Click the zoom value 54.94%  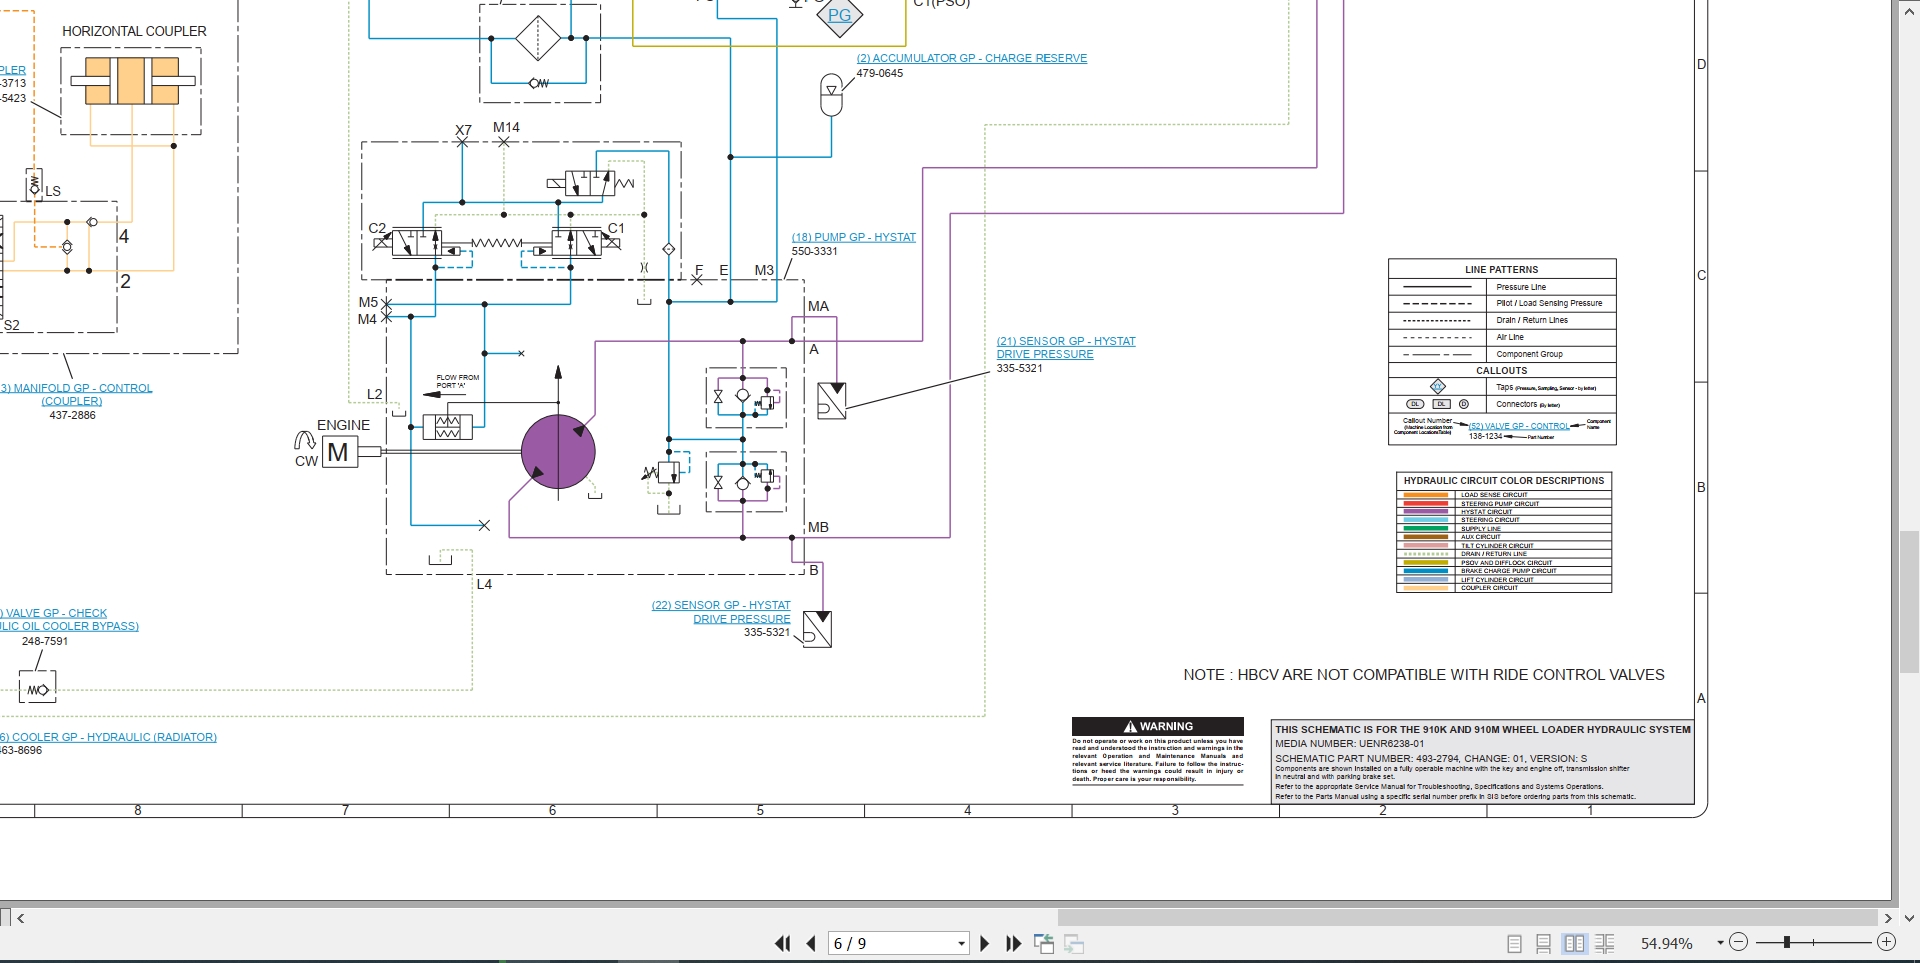[x=1667, y=943]
